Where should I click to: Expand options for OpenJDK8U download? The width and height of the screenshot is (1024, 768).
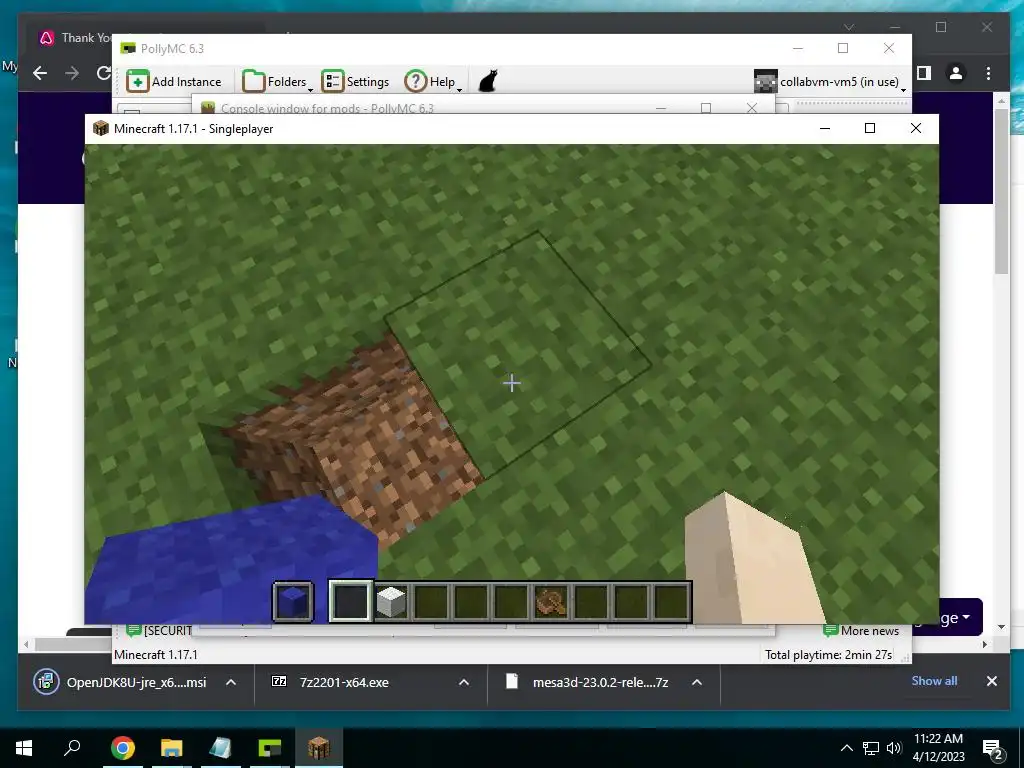point(231,682)
